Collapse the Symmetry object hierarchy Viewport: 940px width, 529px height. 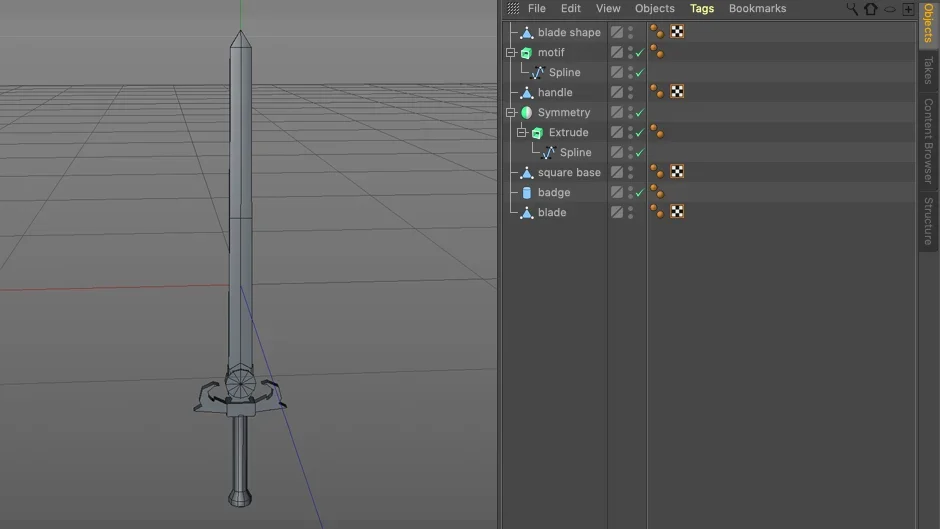511,113
